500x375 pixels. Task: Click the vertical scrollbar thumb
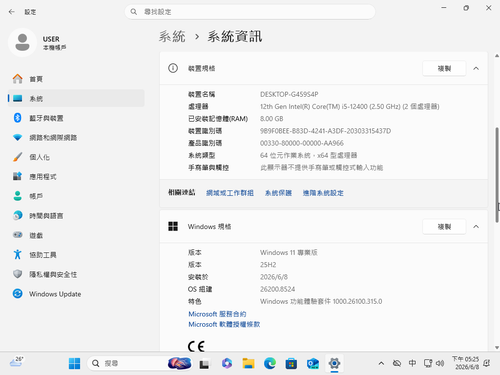(497, 175)
